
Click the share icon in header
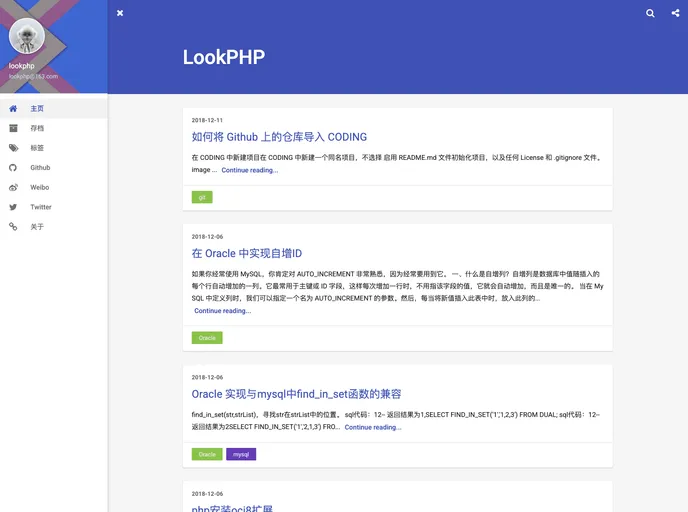click(x=675, y=13)
